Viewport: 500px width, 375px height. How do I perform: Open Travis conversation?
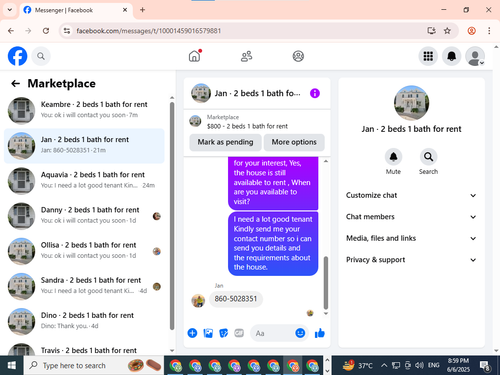(84, 348)
